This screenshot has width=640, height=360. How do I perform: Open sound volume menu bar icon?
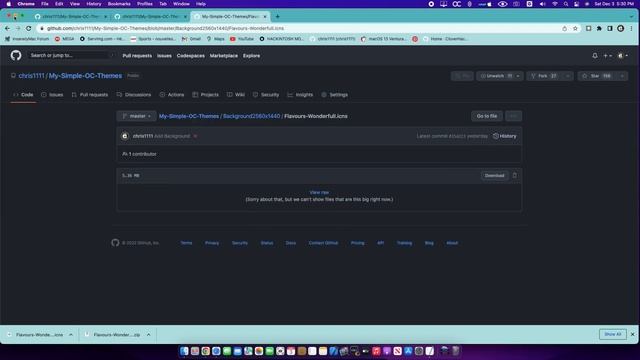coord(542,4)
